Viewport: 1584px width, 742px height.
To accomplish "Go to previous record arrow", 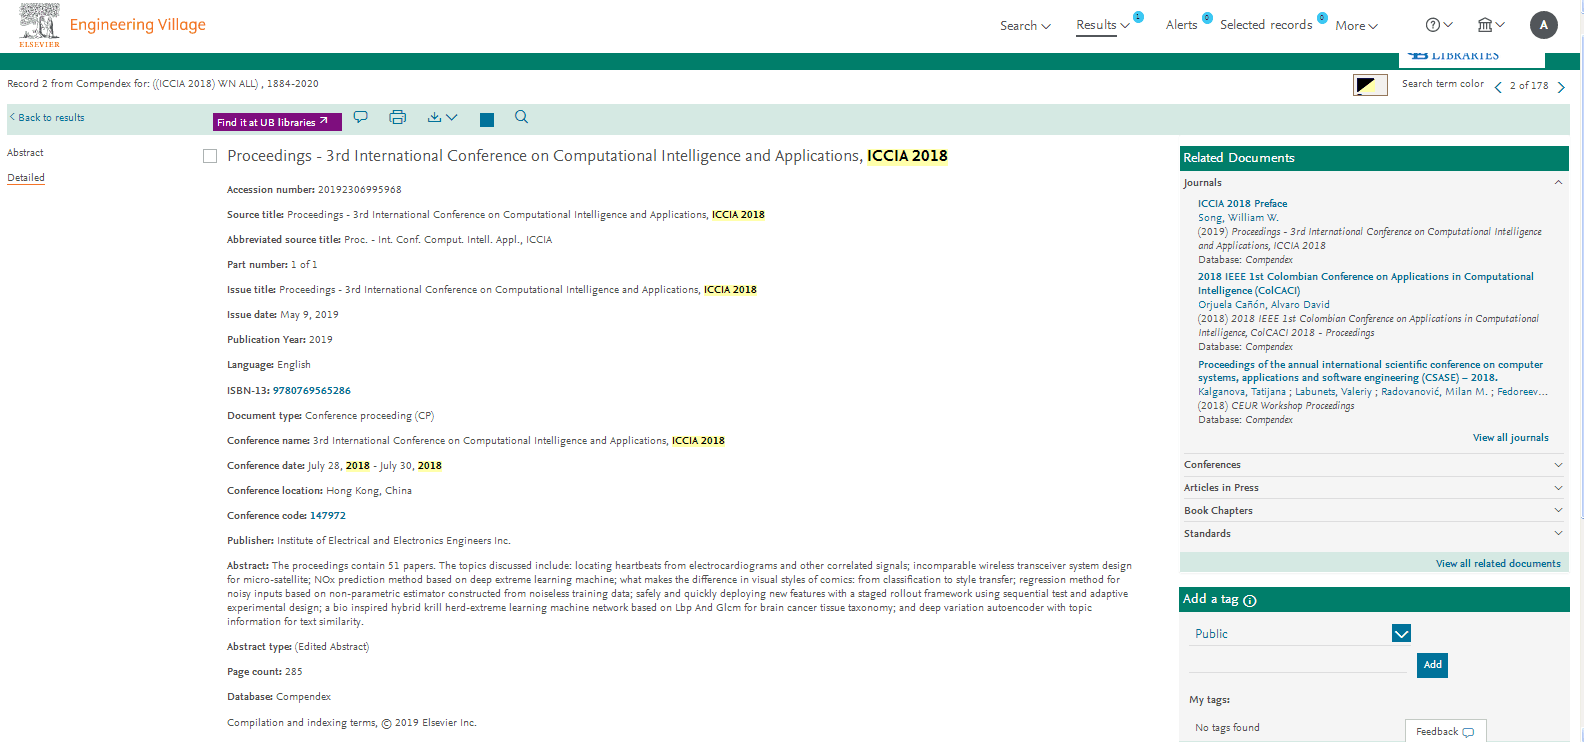I will click(1498, 87).
